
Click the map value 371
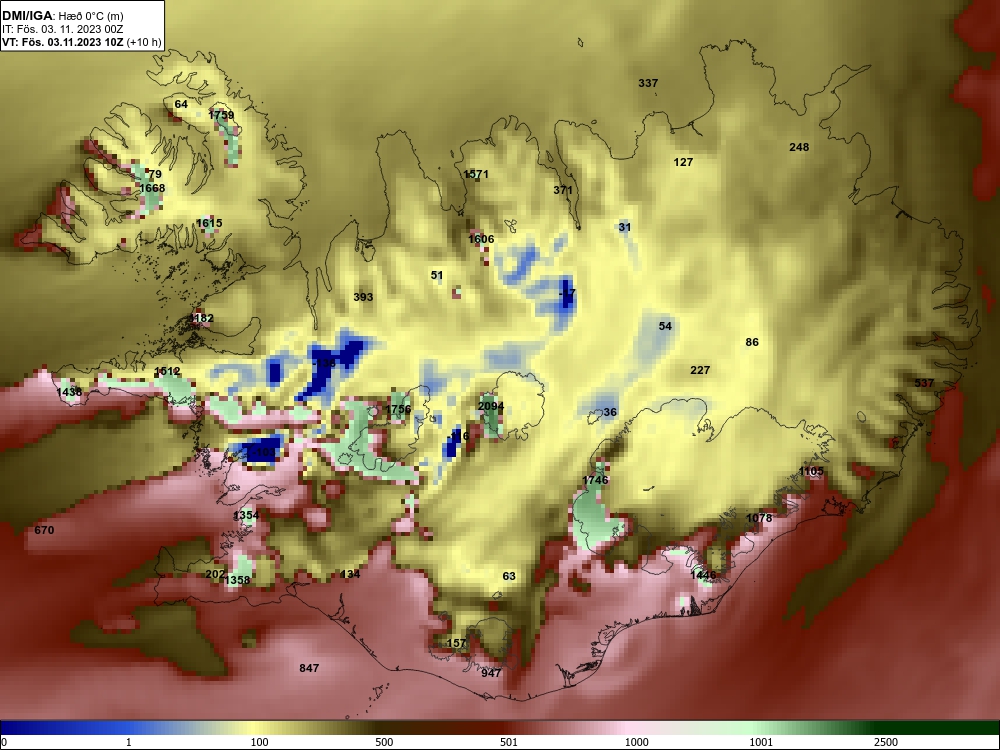pos(563,190)
